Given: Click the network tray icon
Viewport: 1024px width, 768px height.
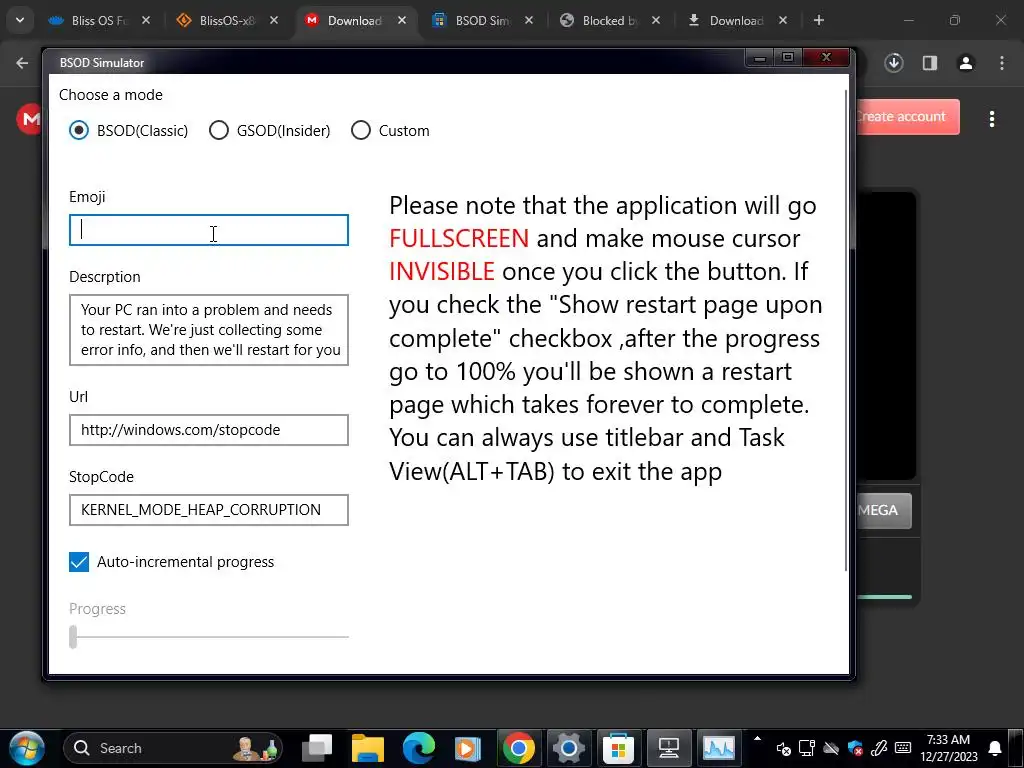Looking at the screenshot, I should click(807, 748).
